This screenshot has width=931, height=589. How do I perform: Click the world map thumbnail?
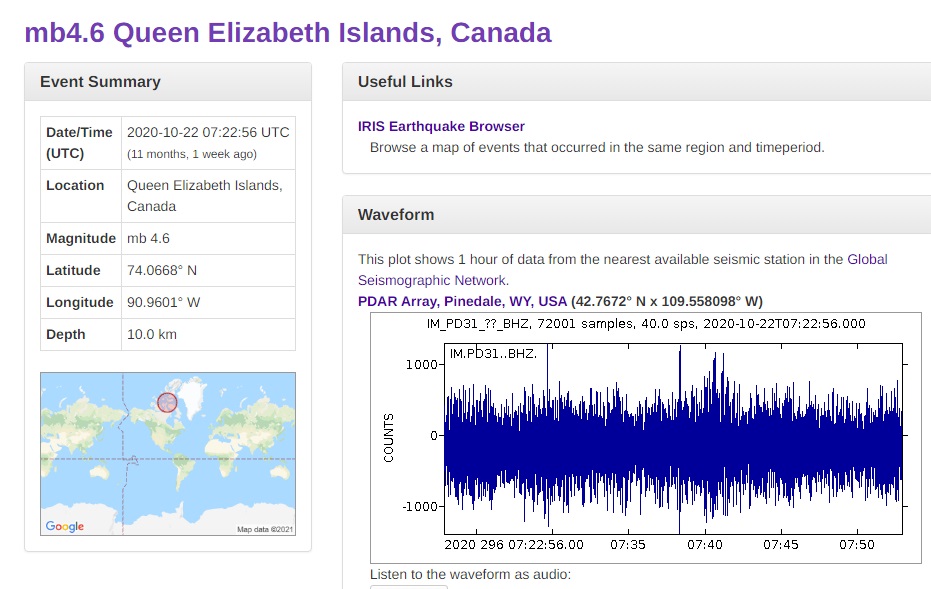(168, 454)
